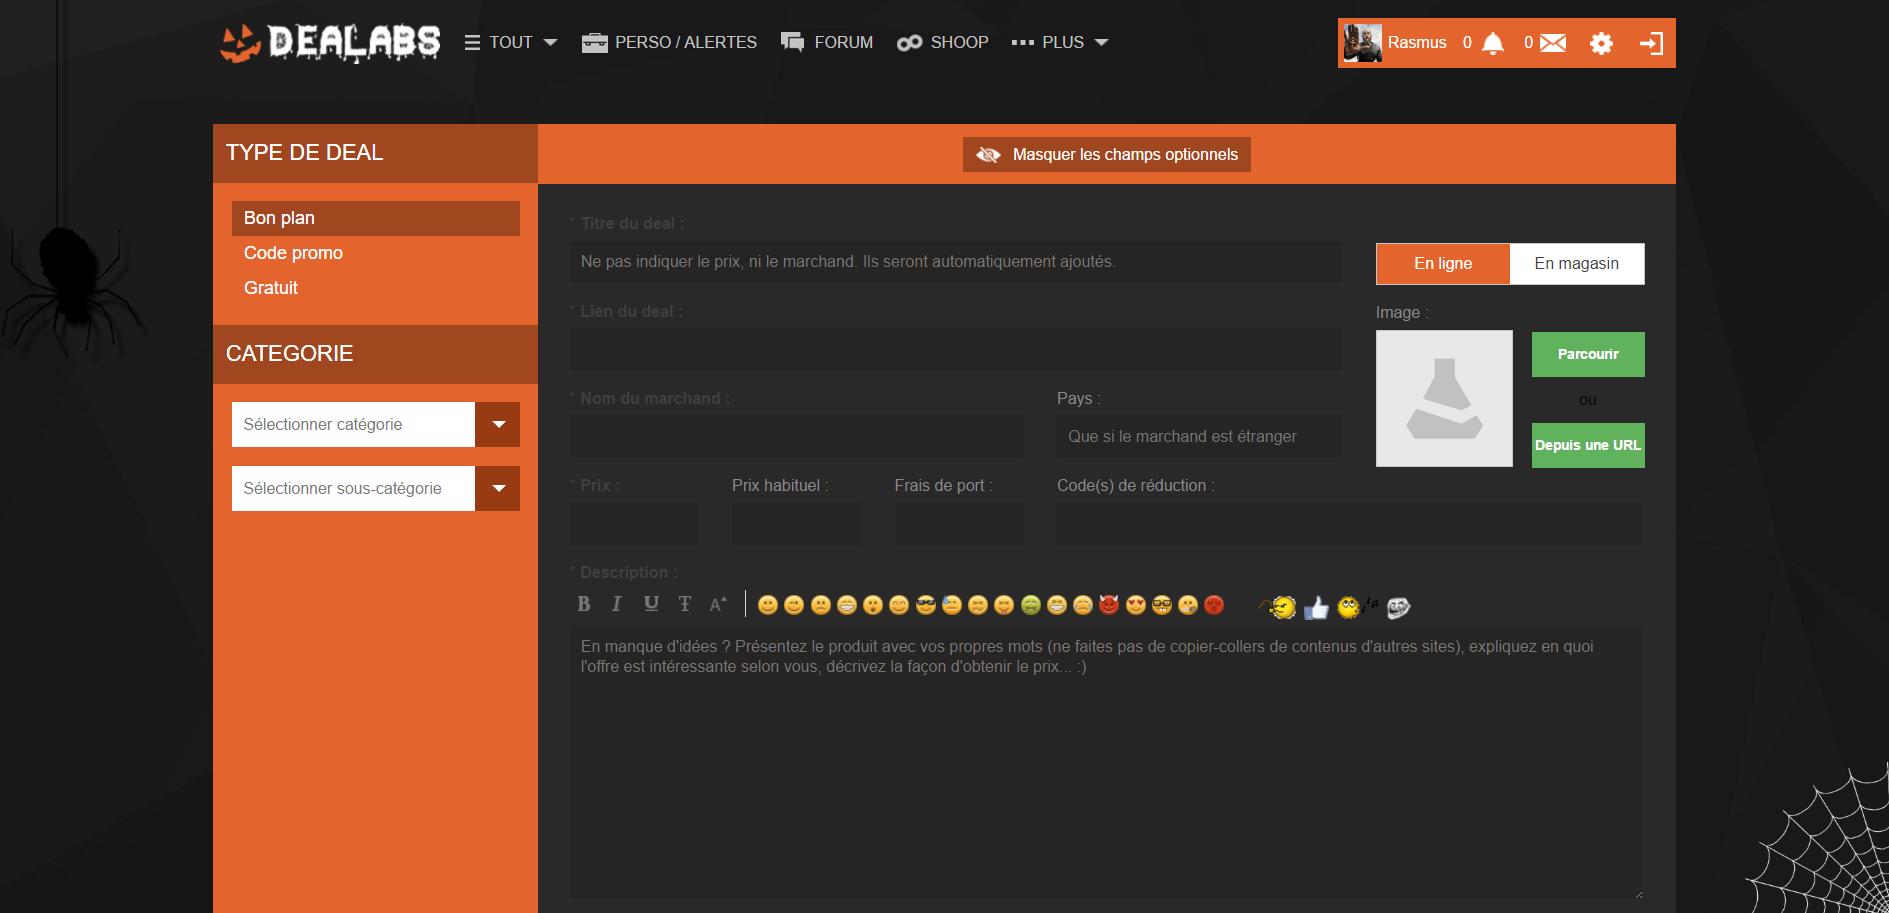Select the En ligne option

(1443, 264)
